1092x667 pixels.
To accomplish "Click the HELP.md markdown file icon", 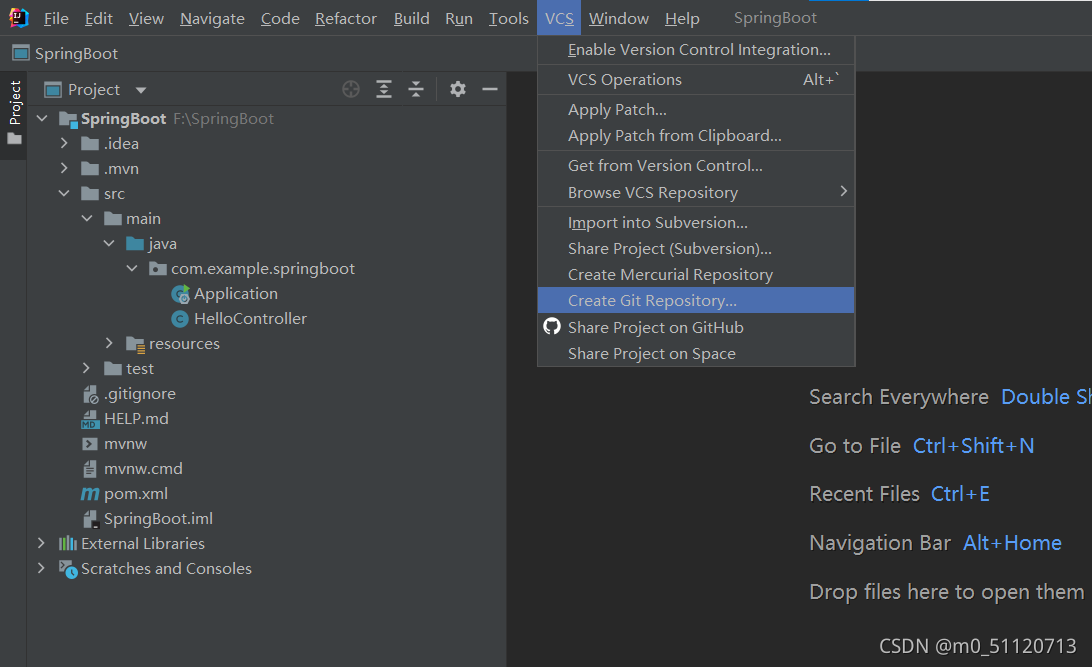I will pos(90,419).
